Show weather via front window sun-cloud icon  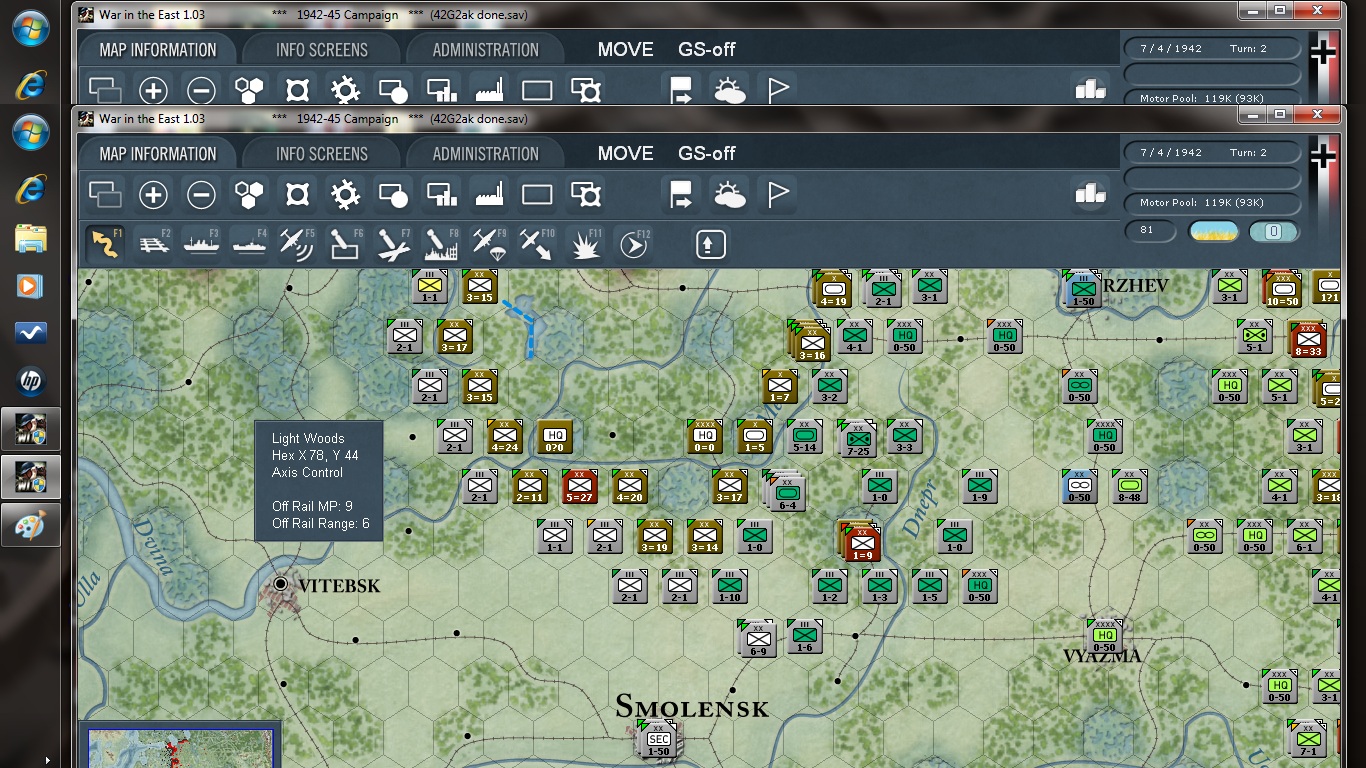point(729,194)
